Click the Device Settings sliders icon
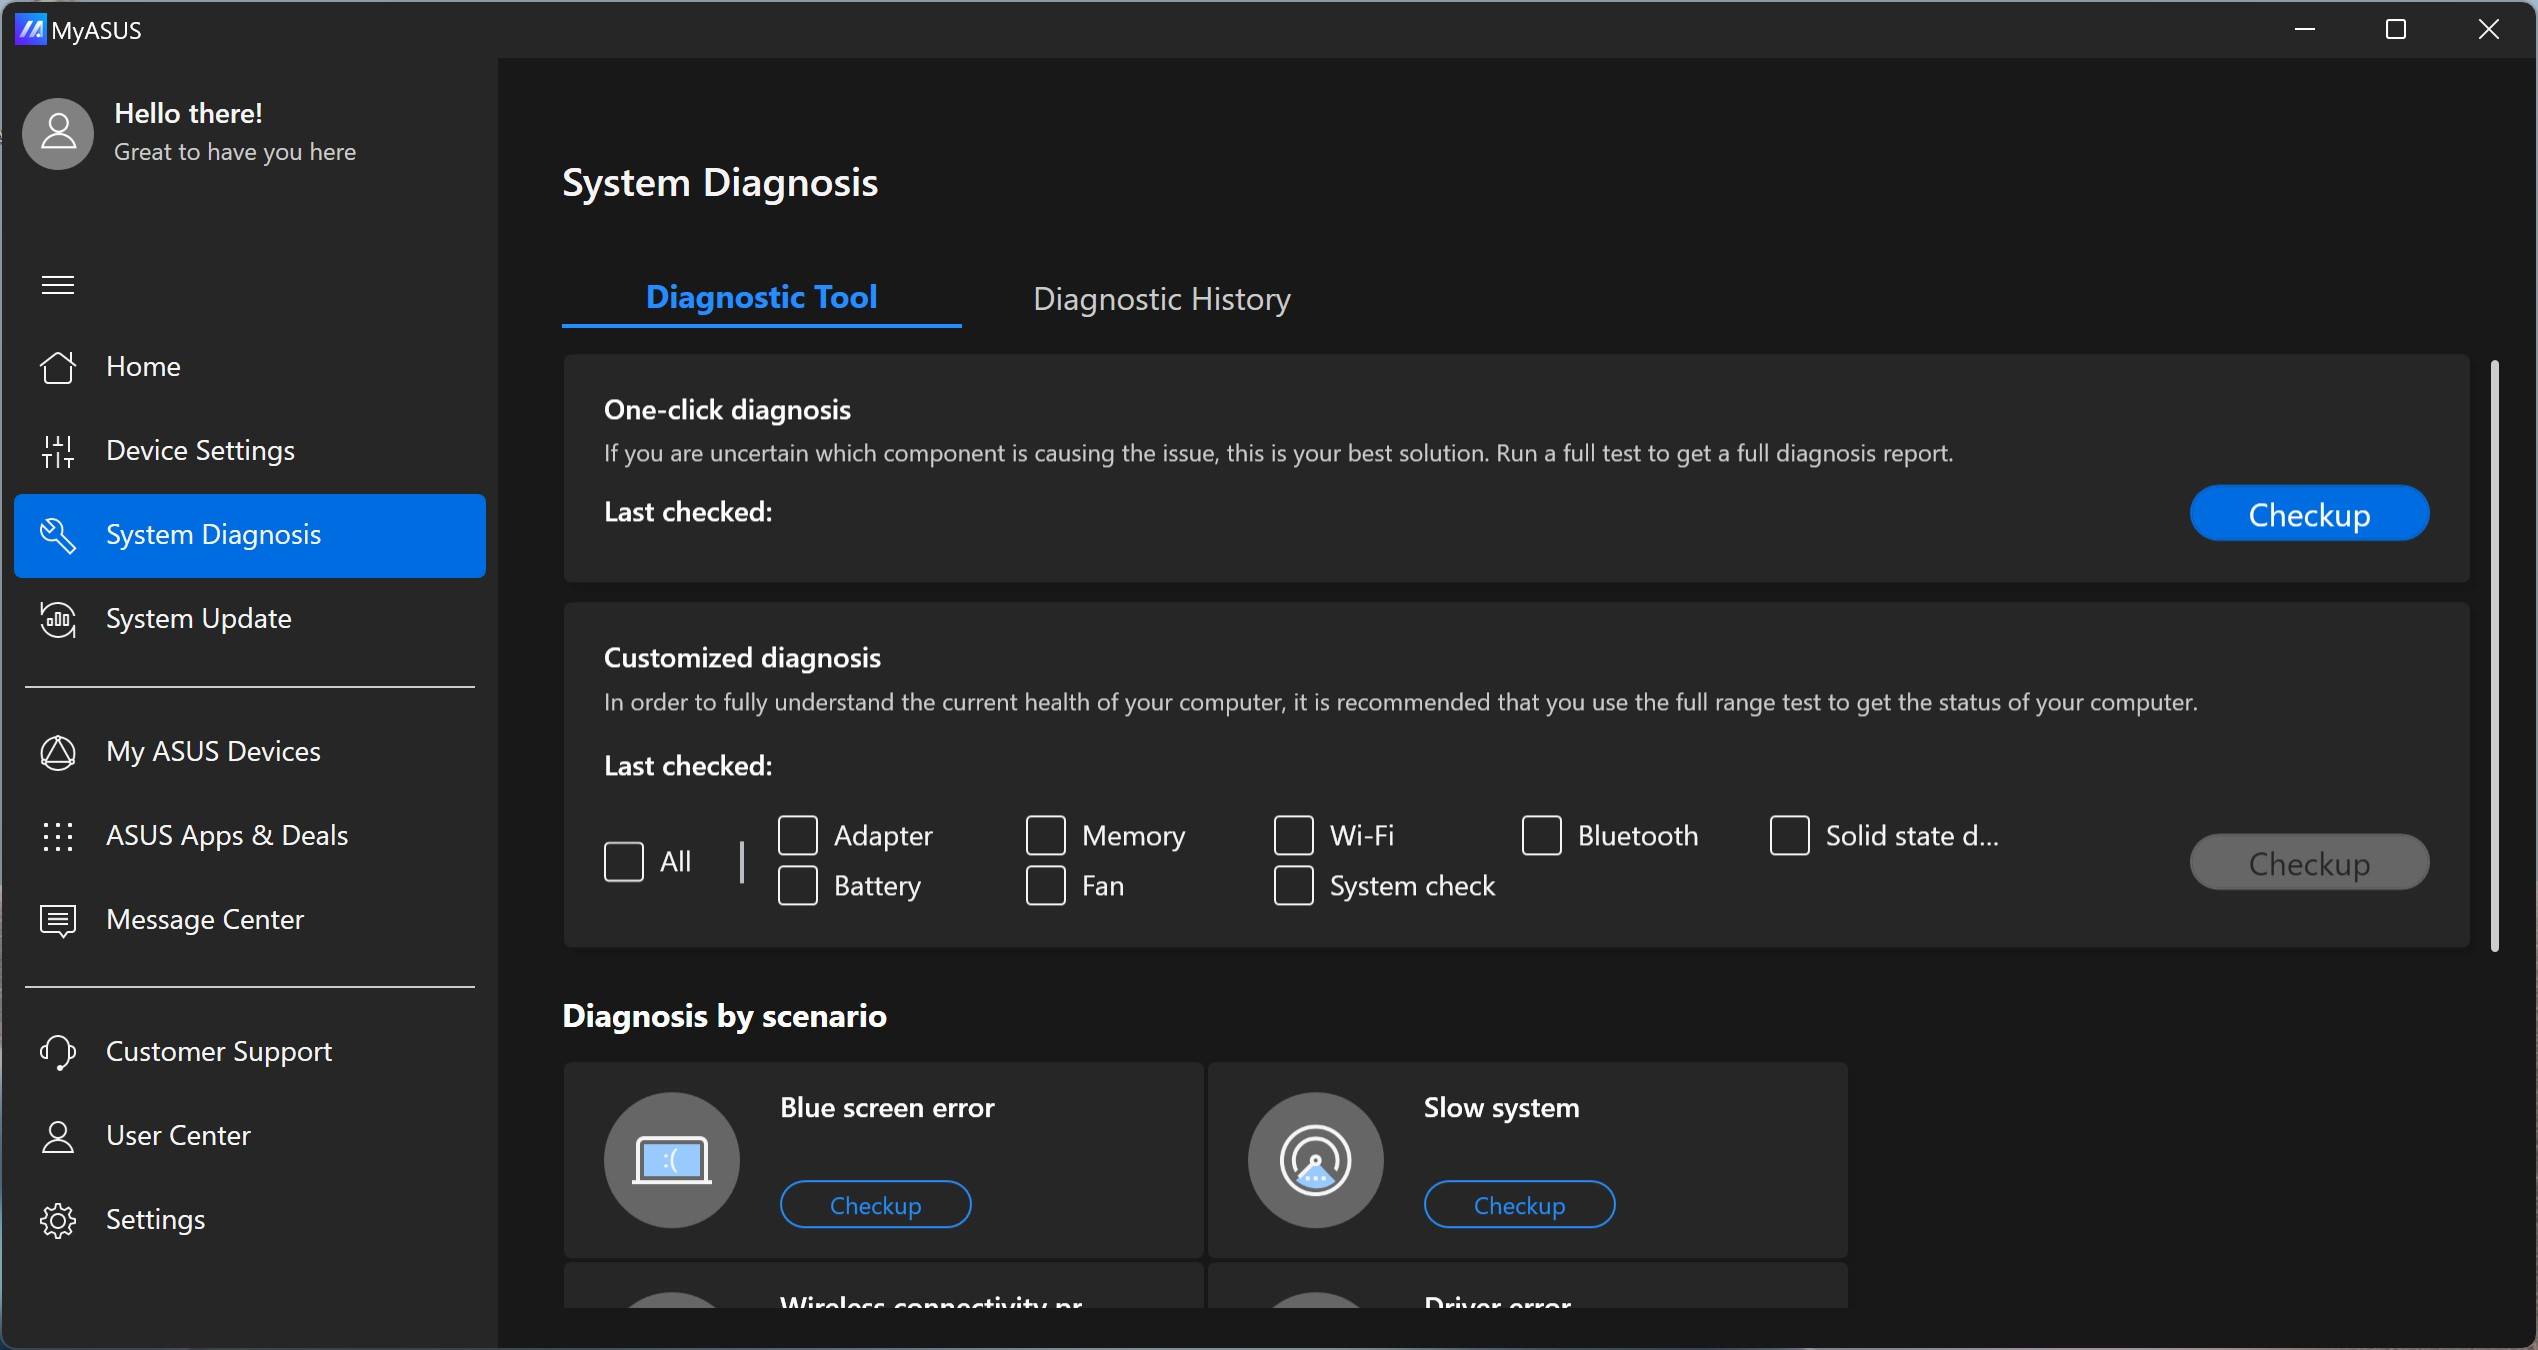The height and width of the screenshot is (1350, 2538). coord(58,451)
